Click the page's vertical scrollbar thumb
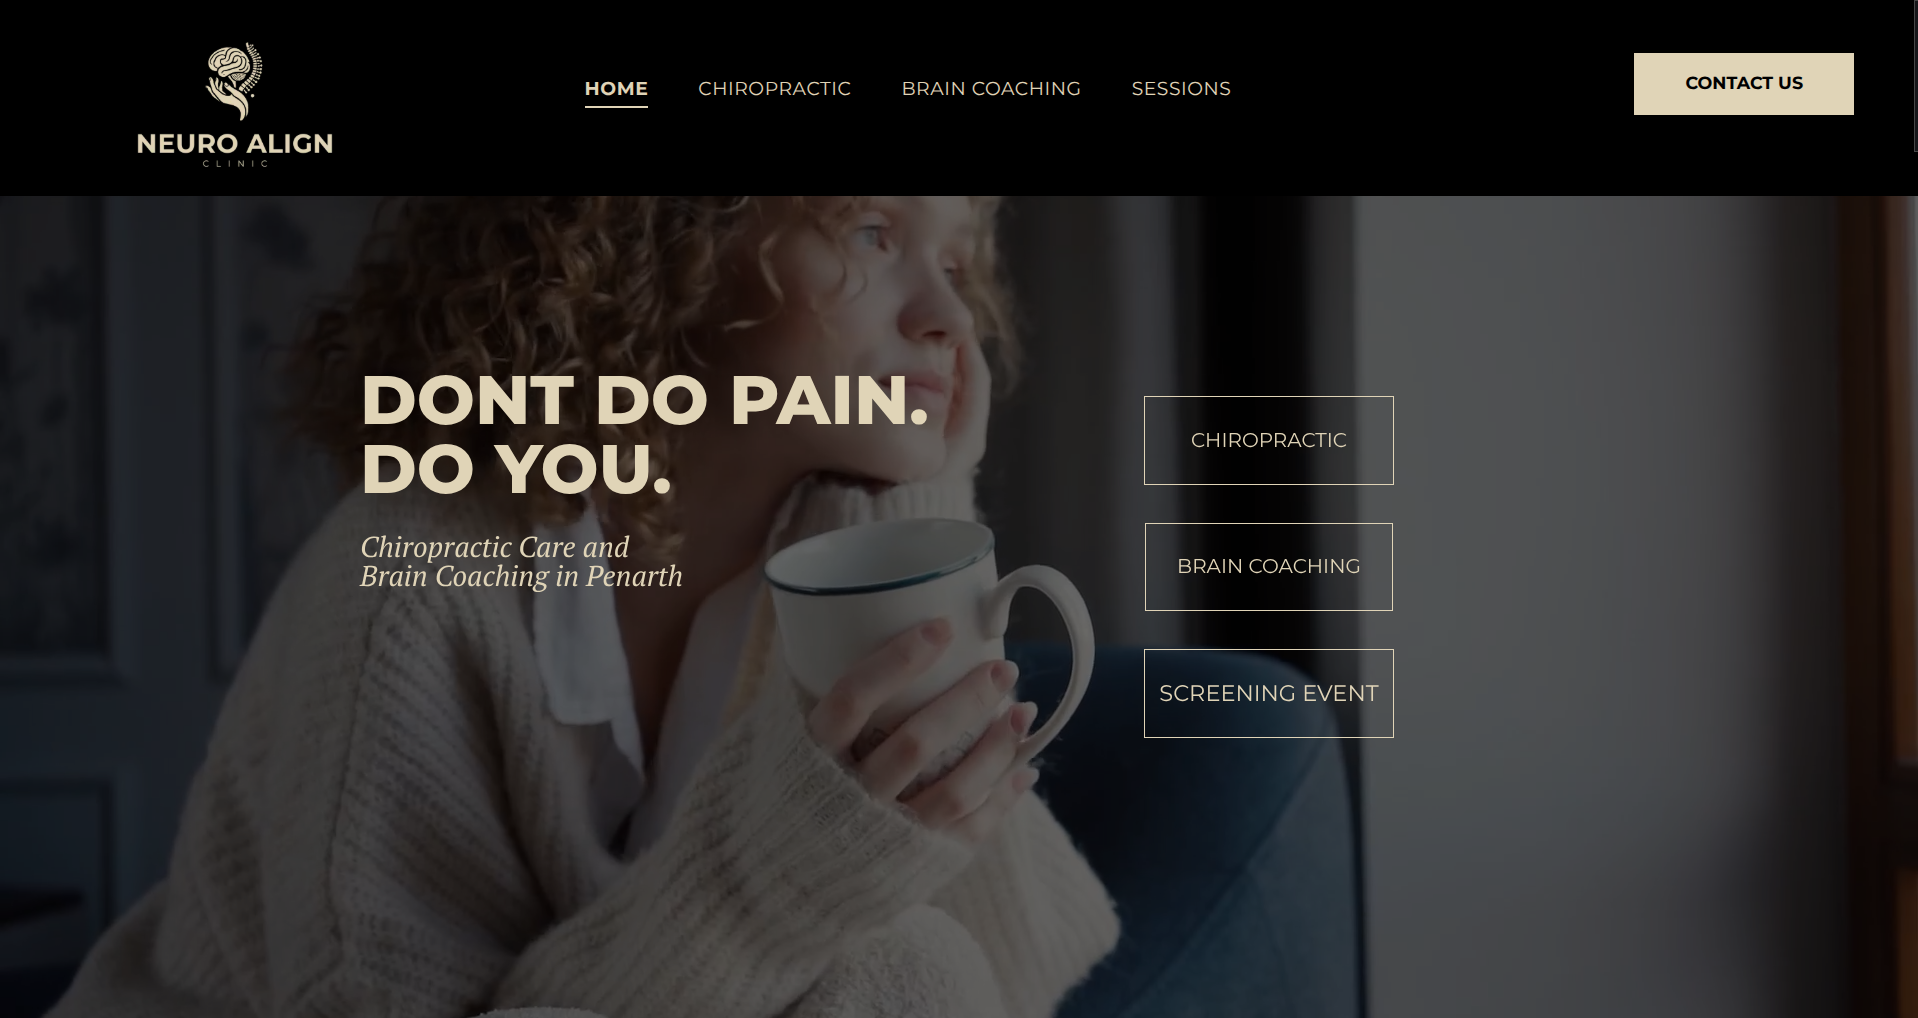Screen dimensions: 1918x1018 1915,76
